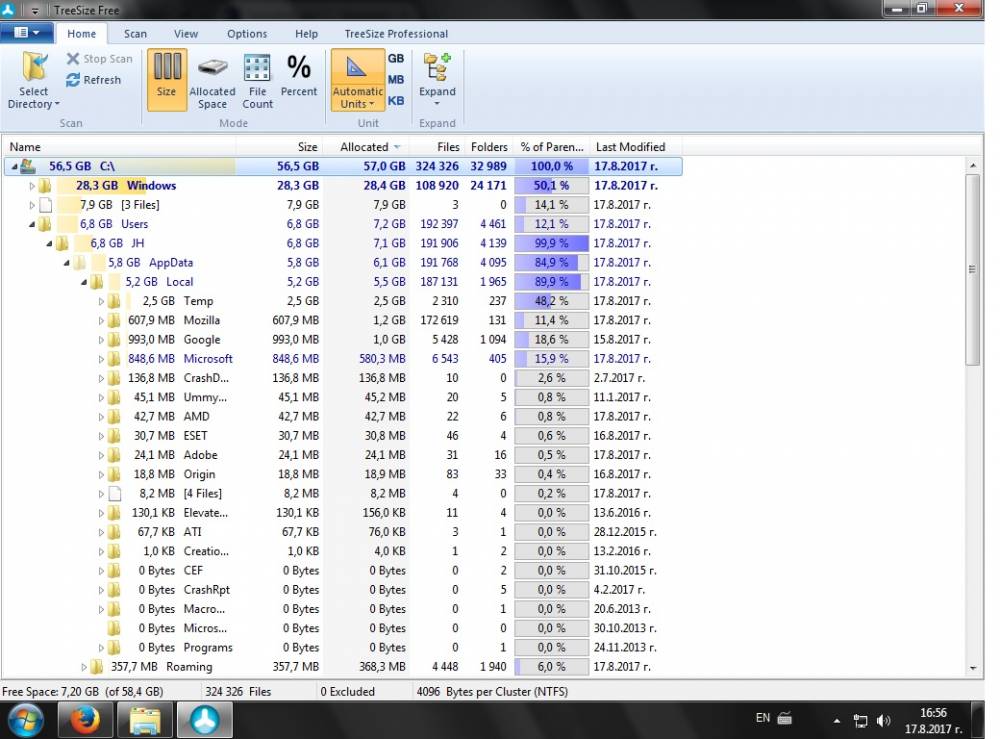Collapse the C:\ root node
The image size is (1000, 739).
pos(14,166)
